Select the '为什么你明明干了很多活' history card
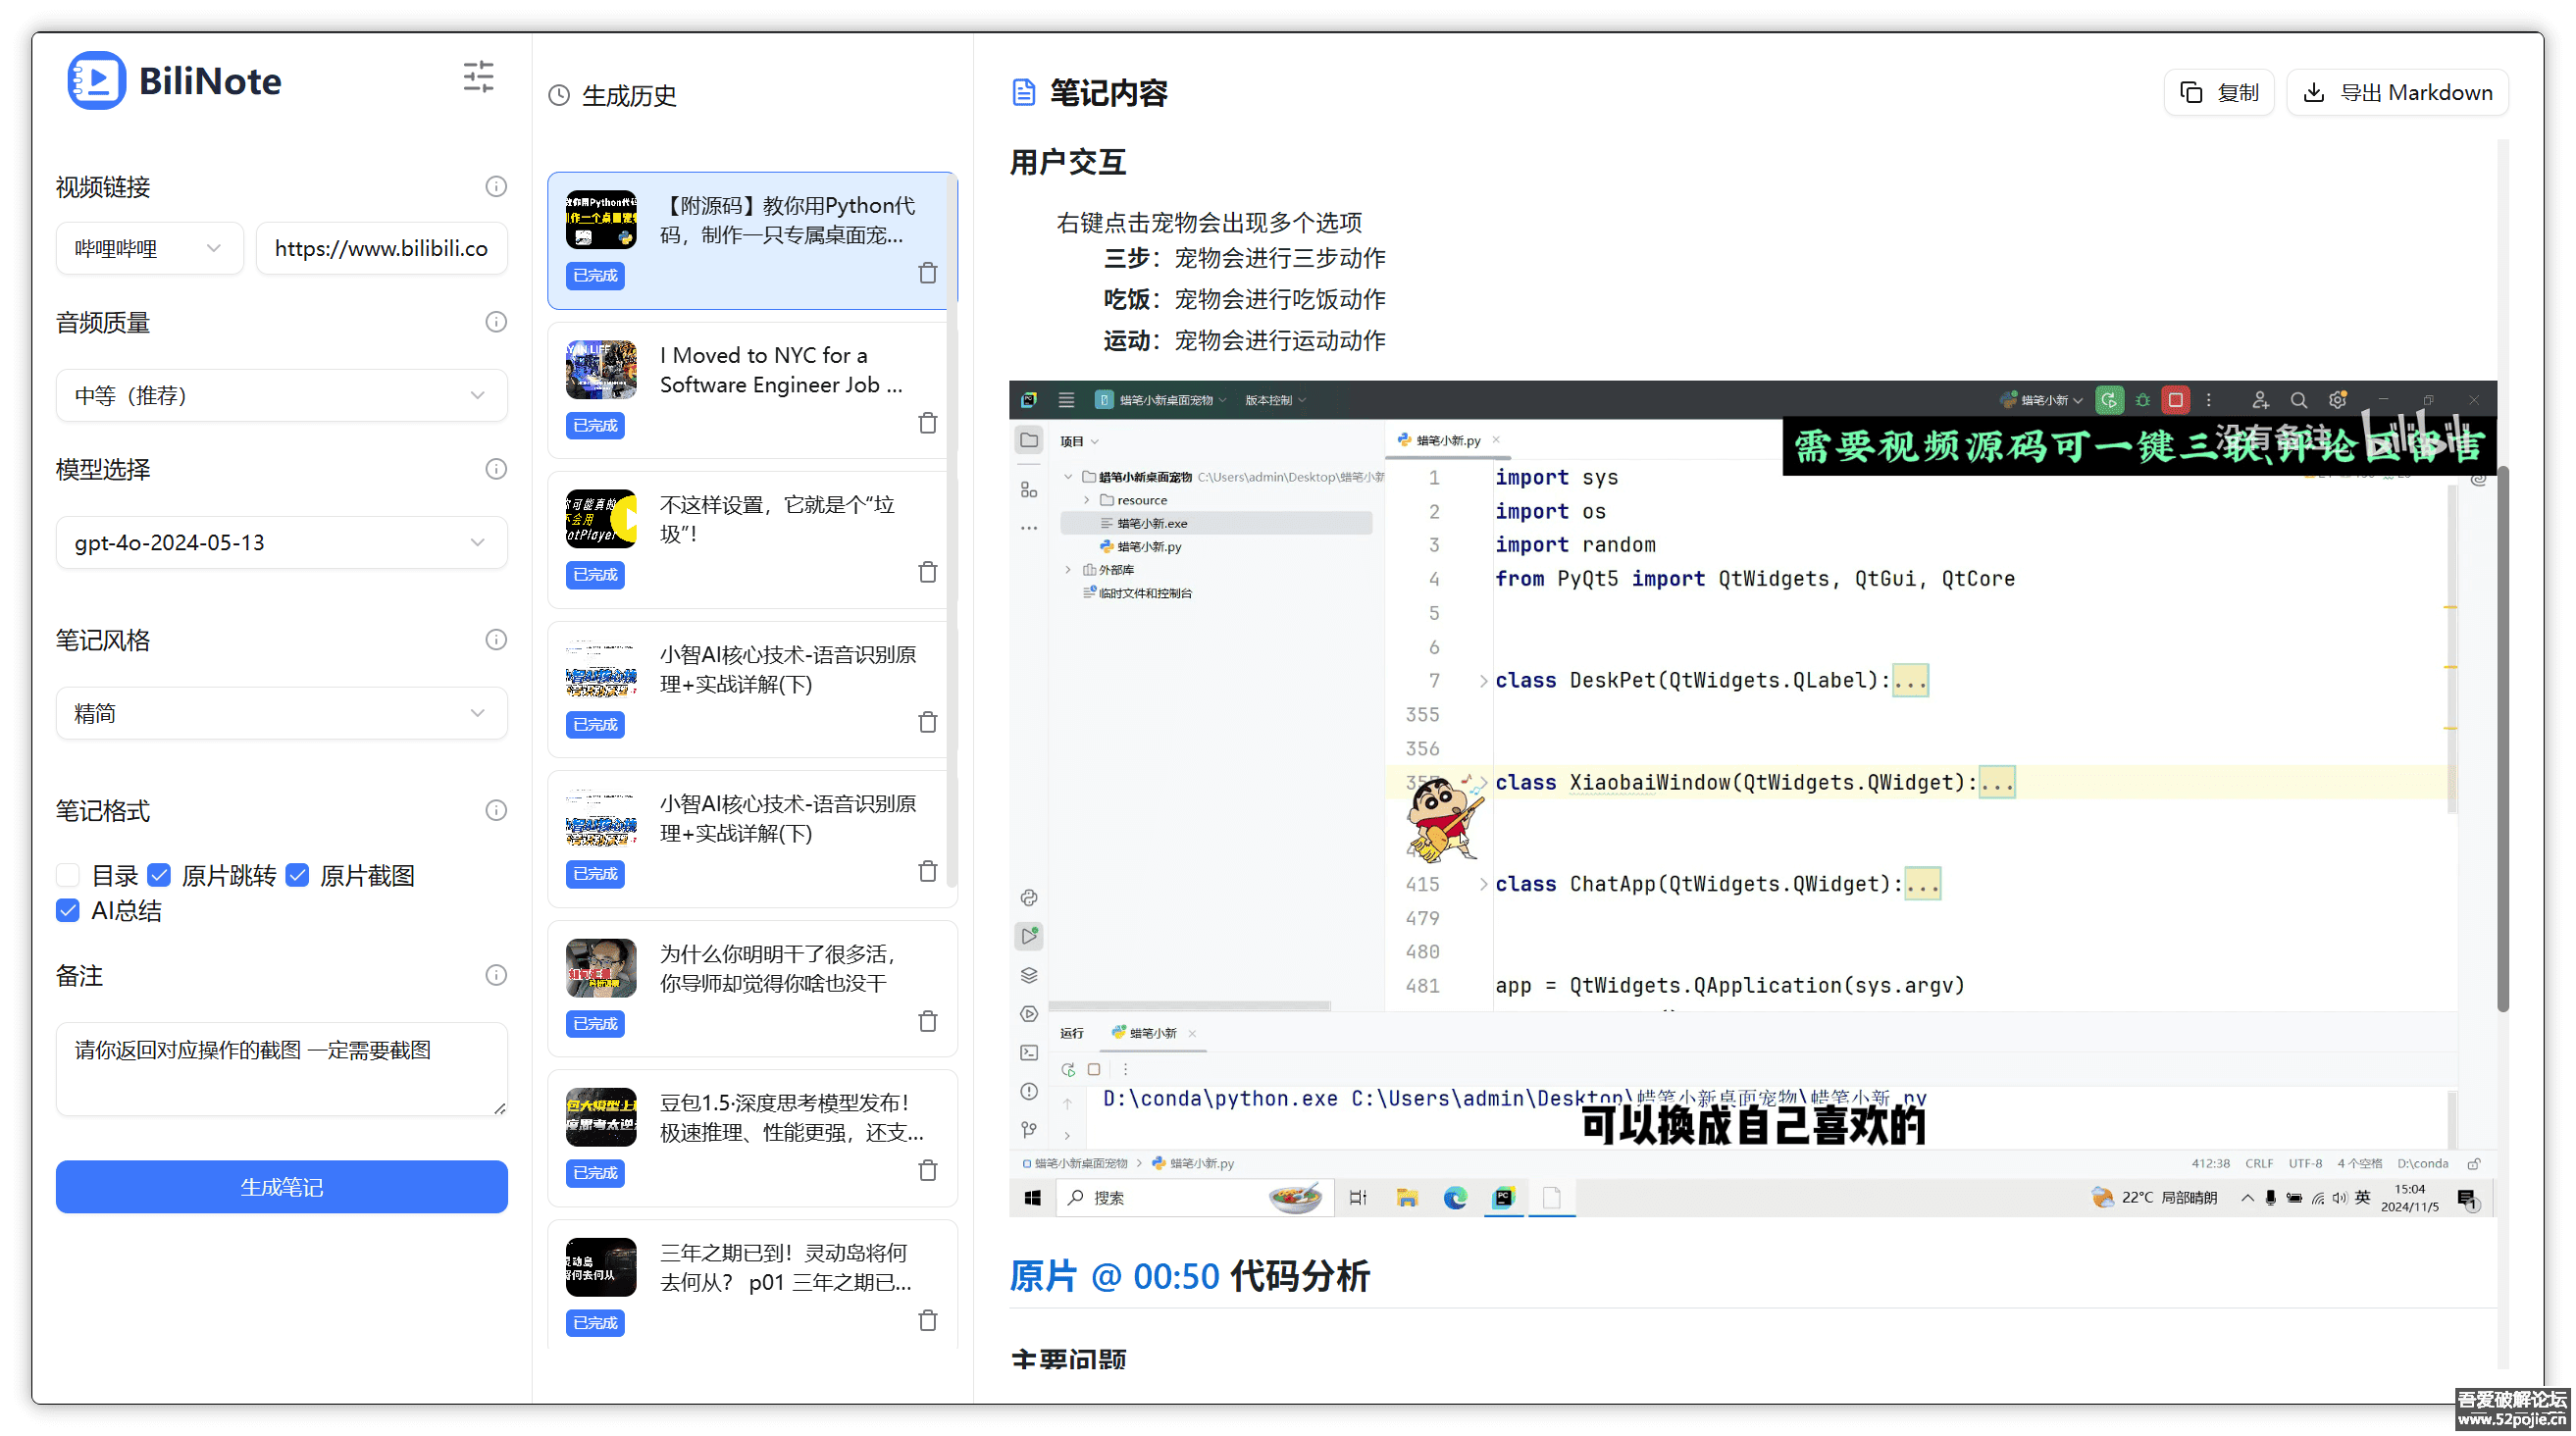The width and height of the screenshot is (2576, 1436). pyautogui.click(x=752, y=988)
